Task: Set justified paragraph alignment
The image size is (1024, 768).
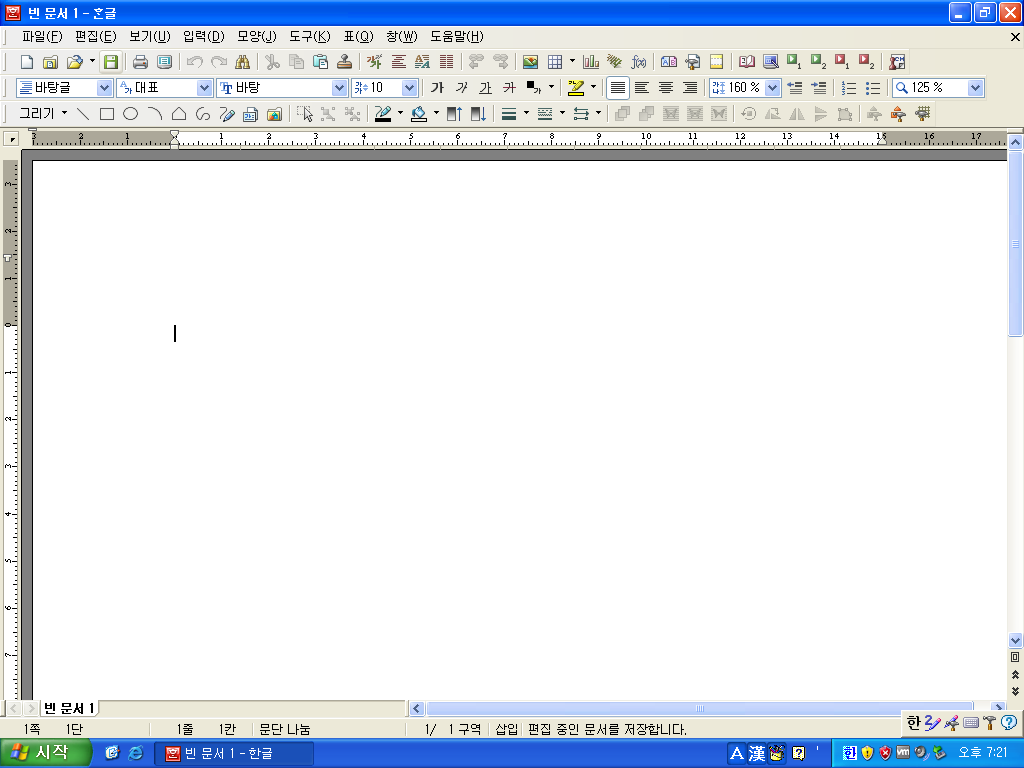Action: tap(618, 88)
